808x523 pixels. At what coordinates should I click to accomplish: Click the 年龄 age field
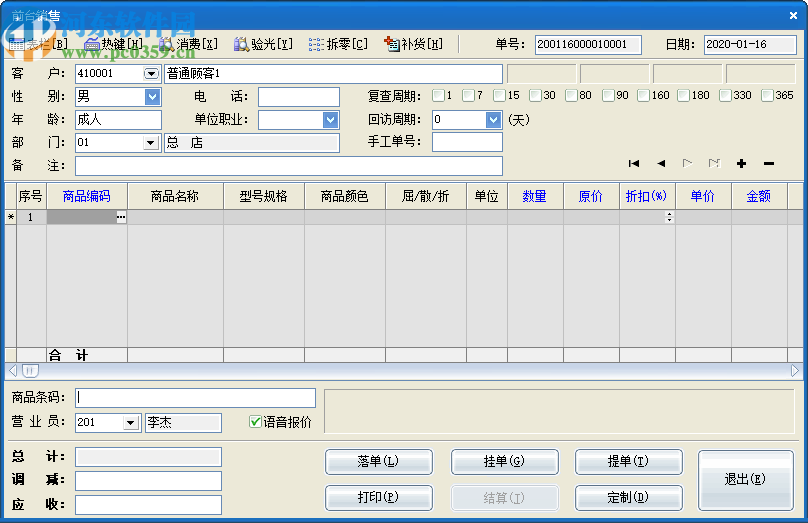click(x=119, y=120)
